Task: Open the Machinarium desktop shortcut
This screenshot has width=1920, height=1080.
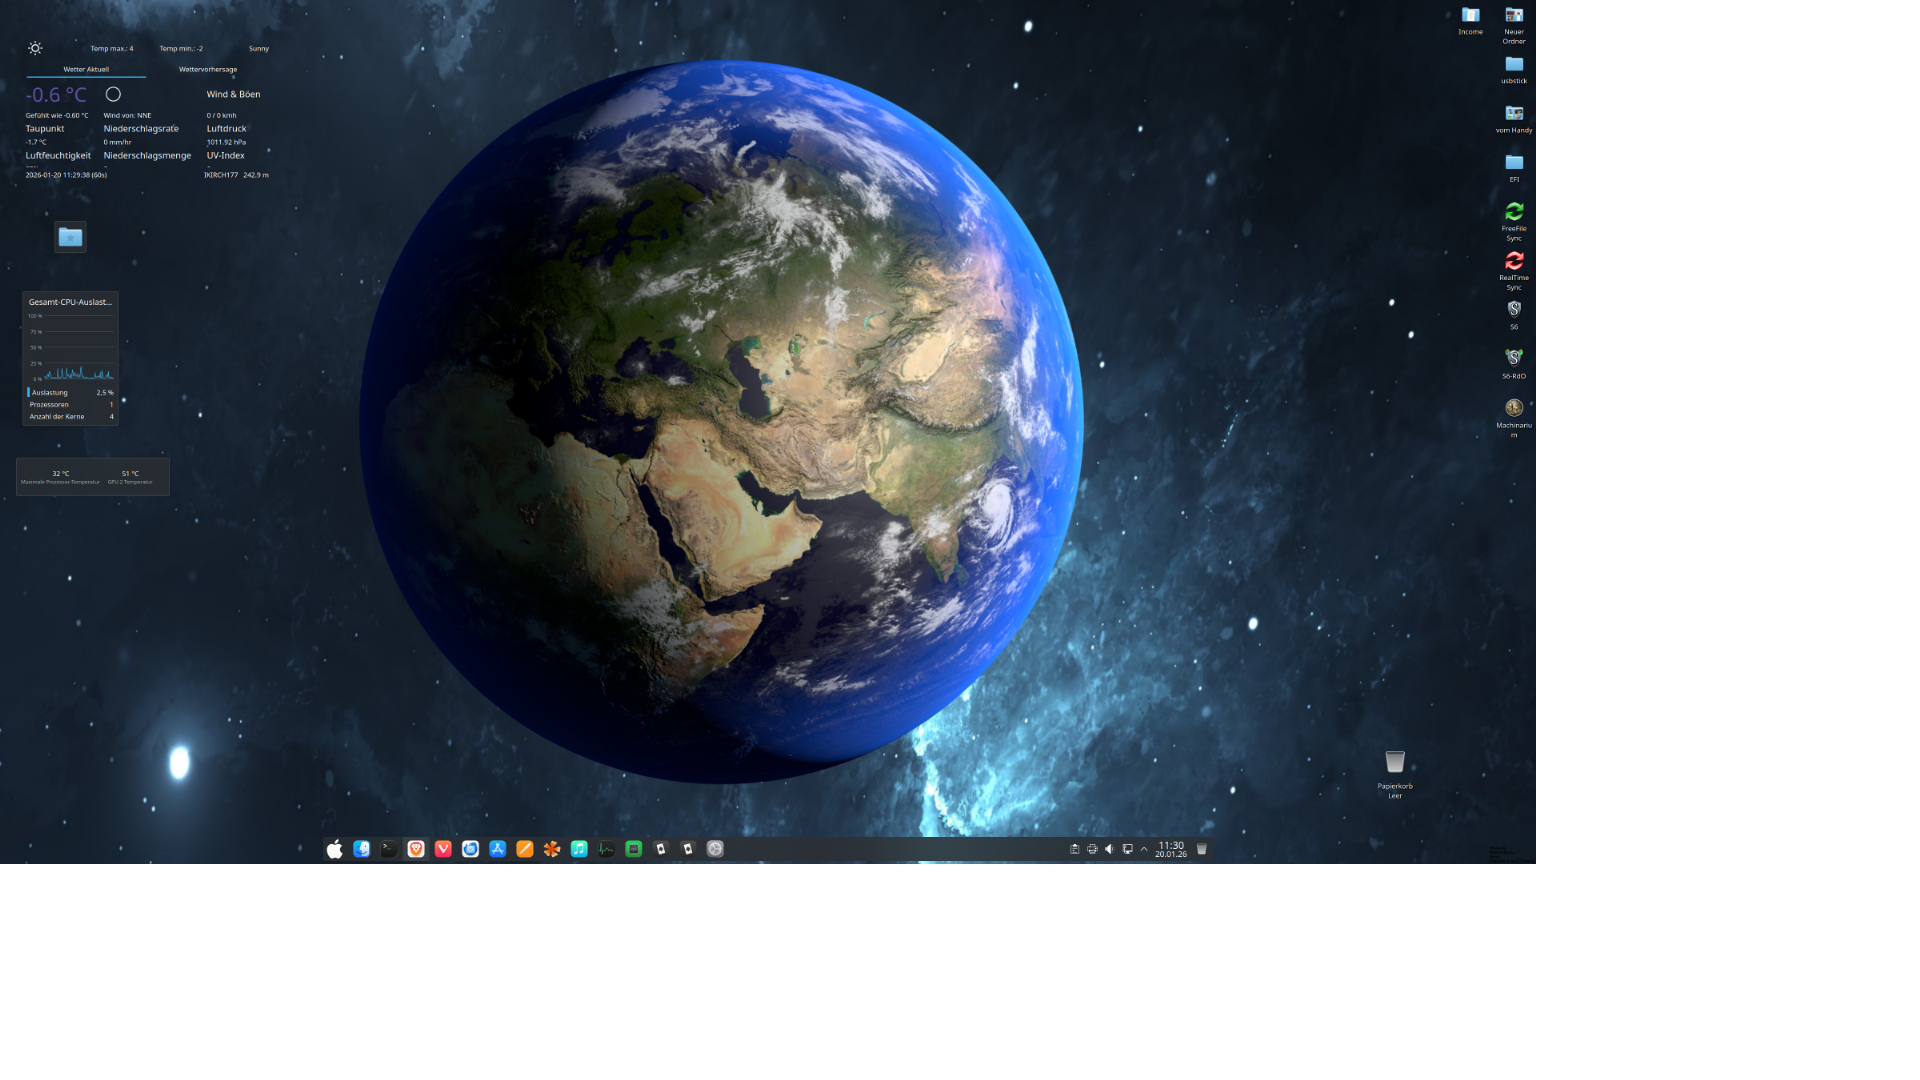Action: point(1513,408)
